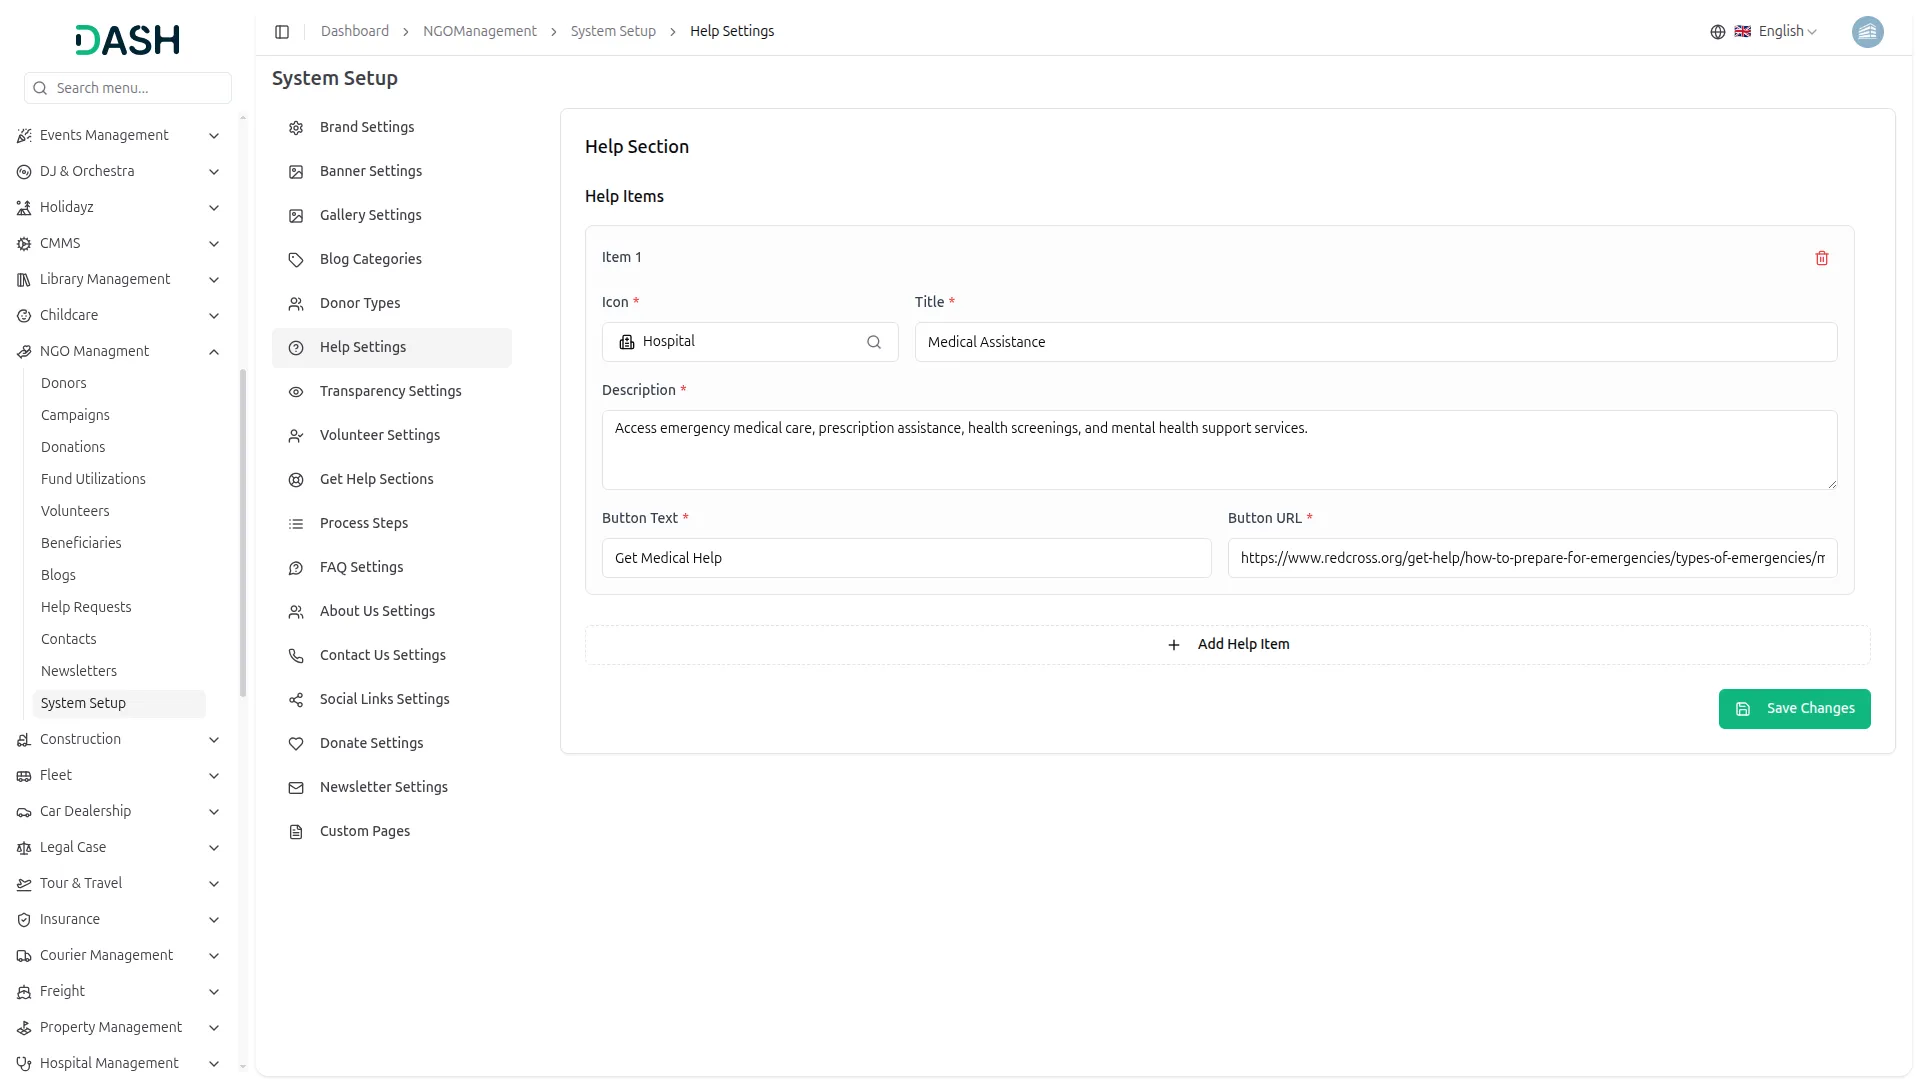Open Contact Us Settings phone icon
1920x1080 pixels.
296,656
